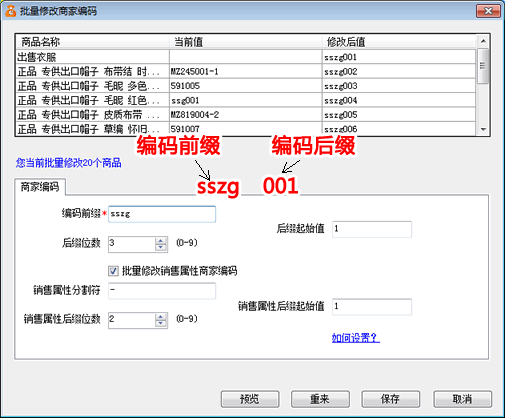Image resolution: width=505 pixels, height=418 pixels.
Task: Decrease 销售属性后缀位数 with down arrow
Action: coord(161,324)
